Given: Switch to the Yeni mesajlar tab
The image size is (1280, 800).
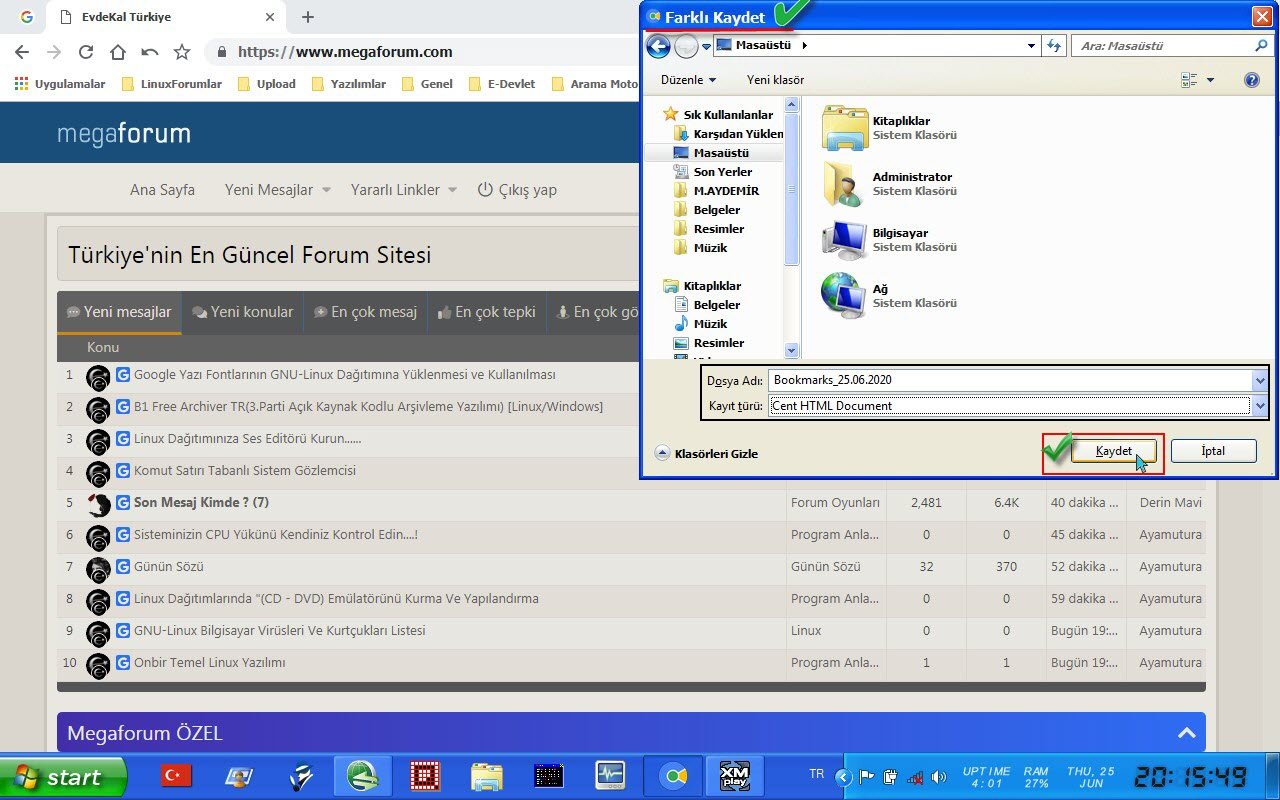Looking at the screenshot, I should [x=119, y=312].
